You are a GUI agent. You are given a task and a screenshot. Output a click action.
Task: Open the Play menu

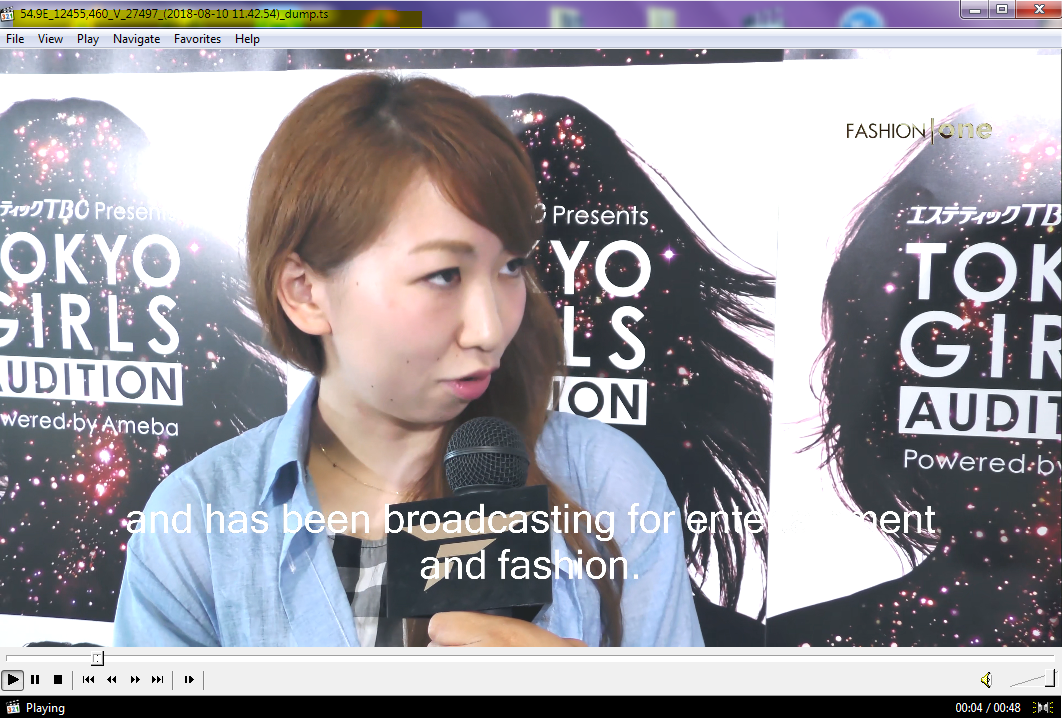pos(88,39)
